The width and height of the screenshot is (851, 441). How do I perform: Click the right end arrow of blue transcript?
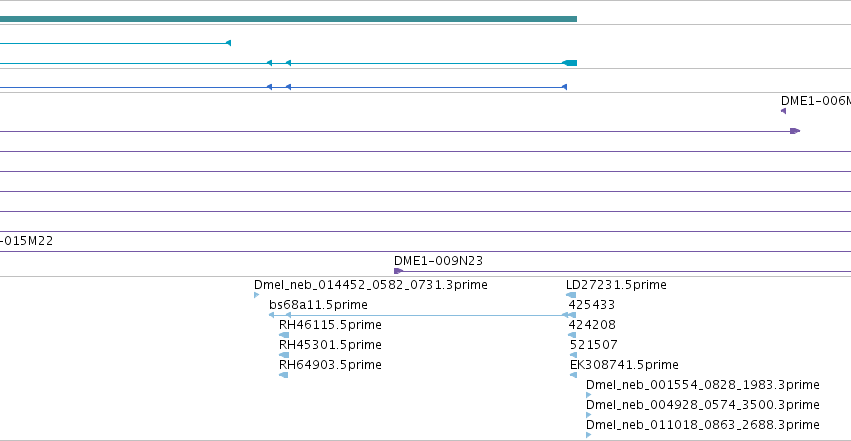click(x=564, y=87)
